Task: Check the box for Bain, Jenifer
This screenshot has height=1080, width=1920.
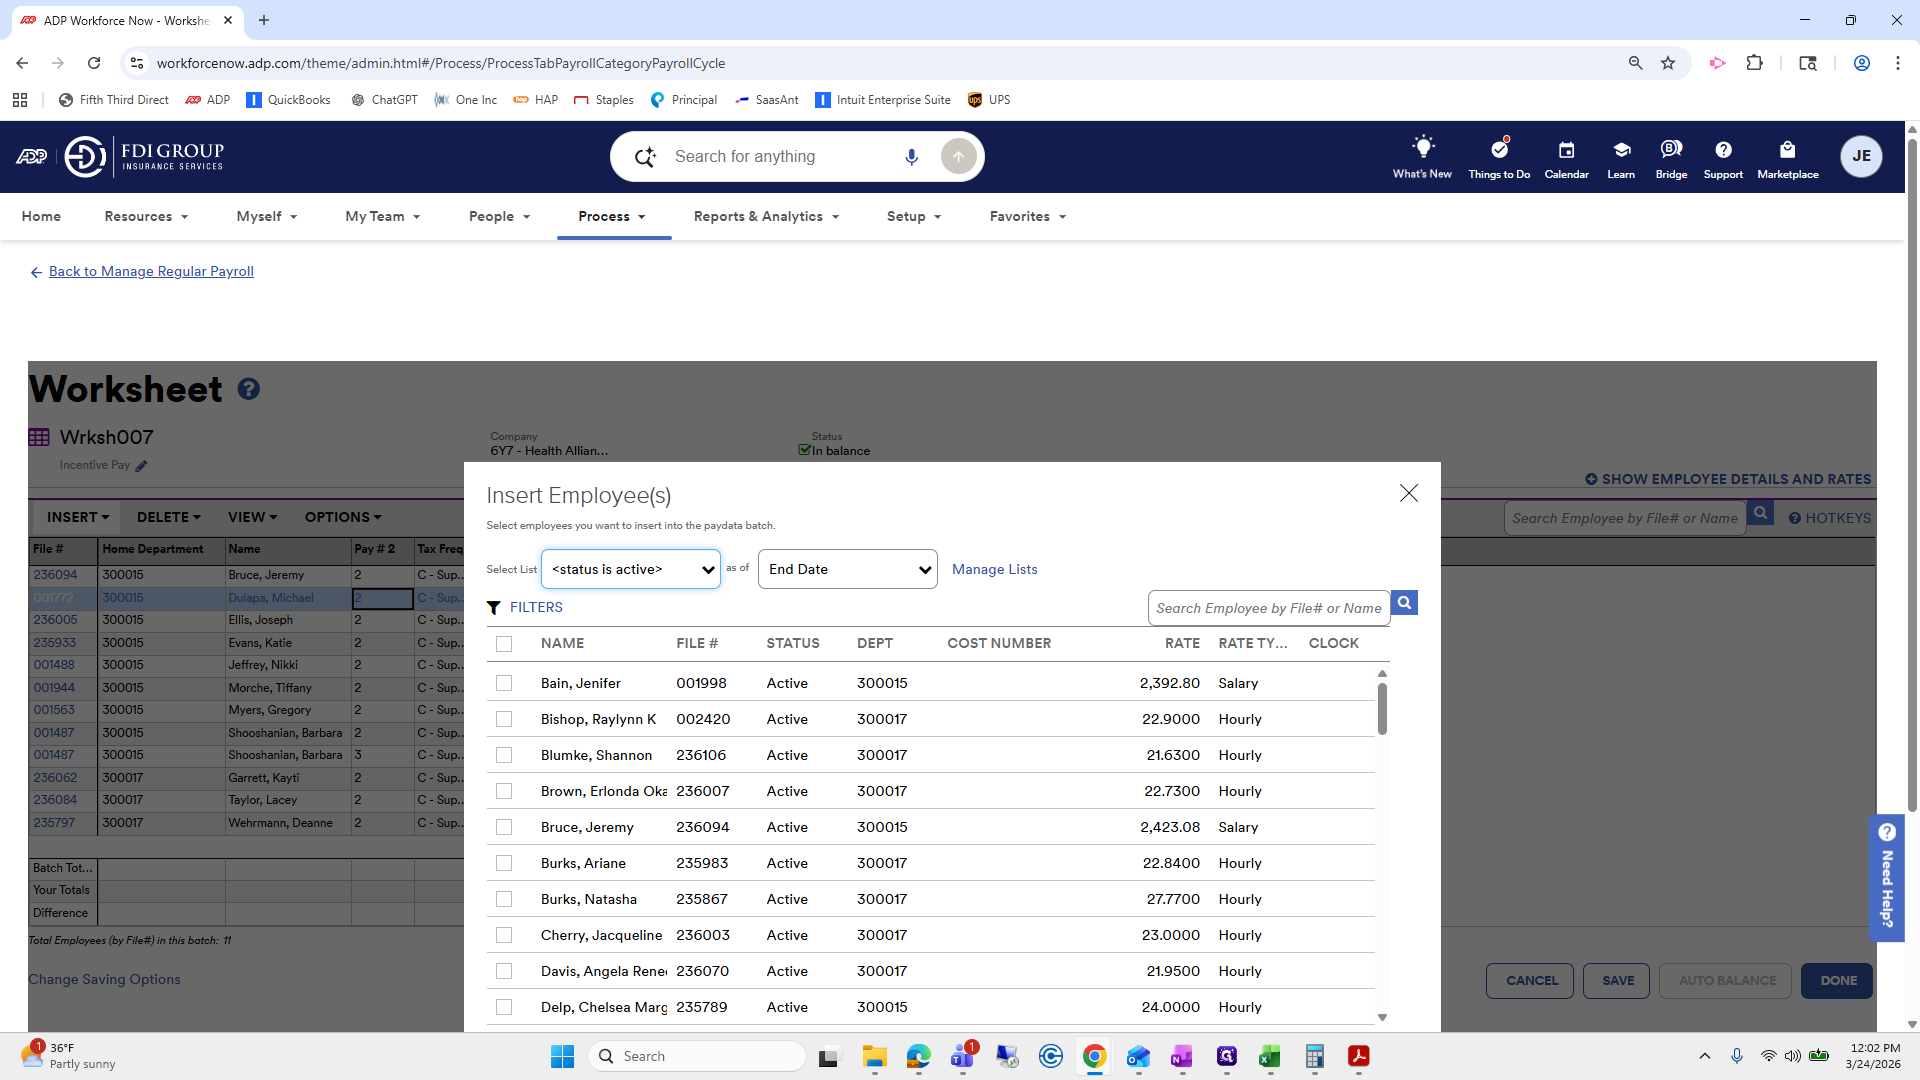Action: click(x=504, y=683)
